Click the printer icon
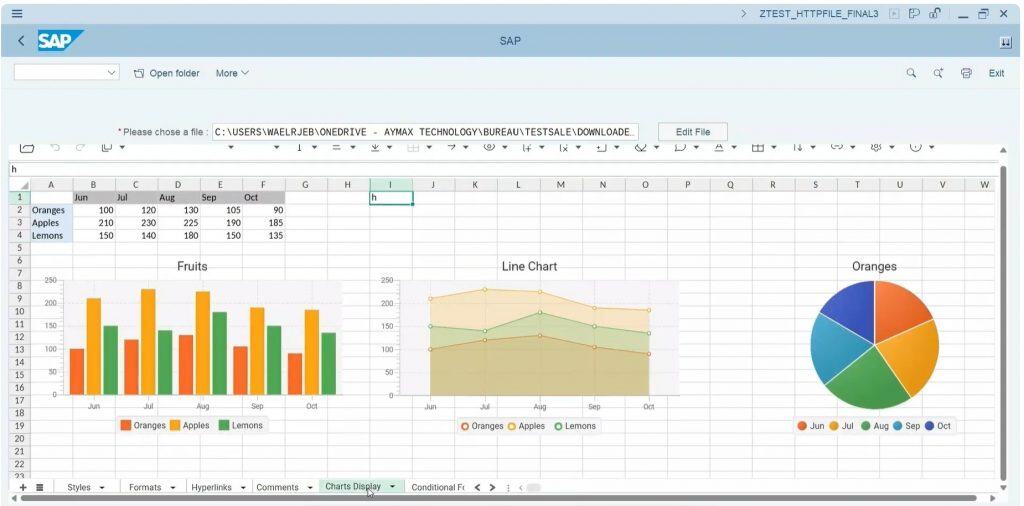This screenshot has height=506, width=1024. click(966, 73)
